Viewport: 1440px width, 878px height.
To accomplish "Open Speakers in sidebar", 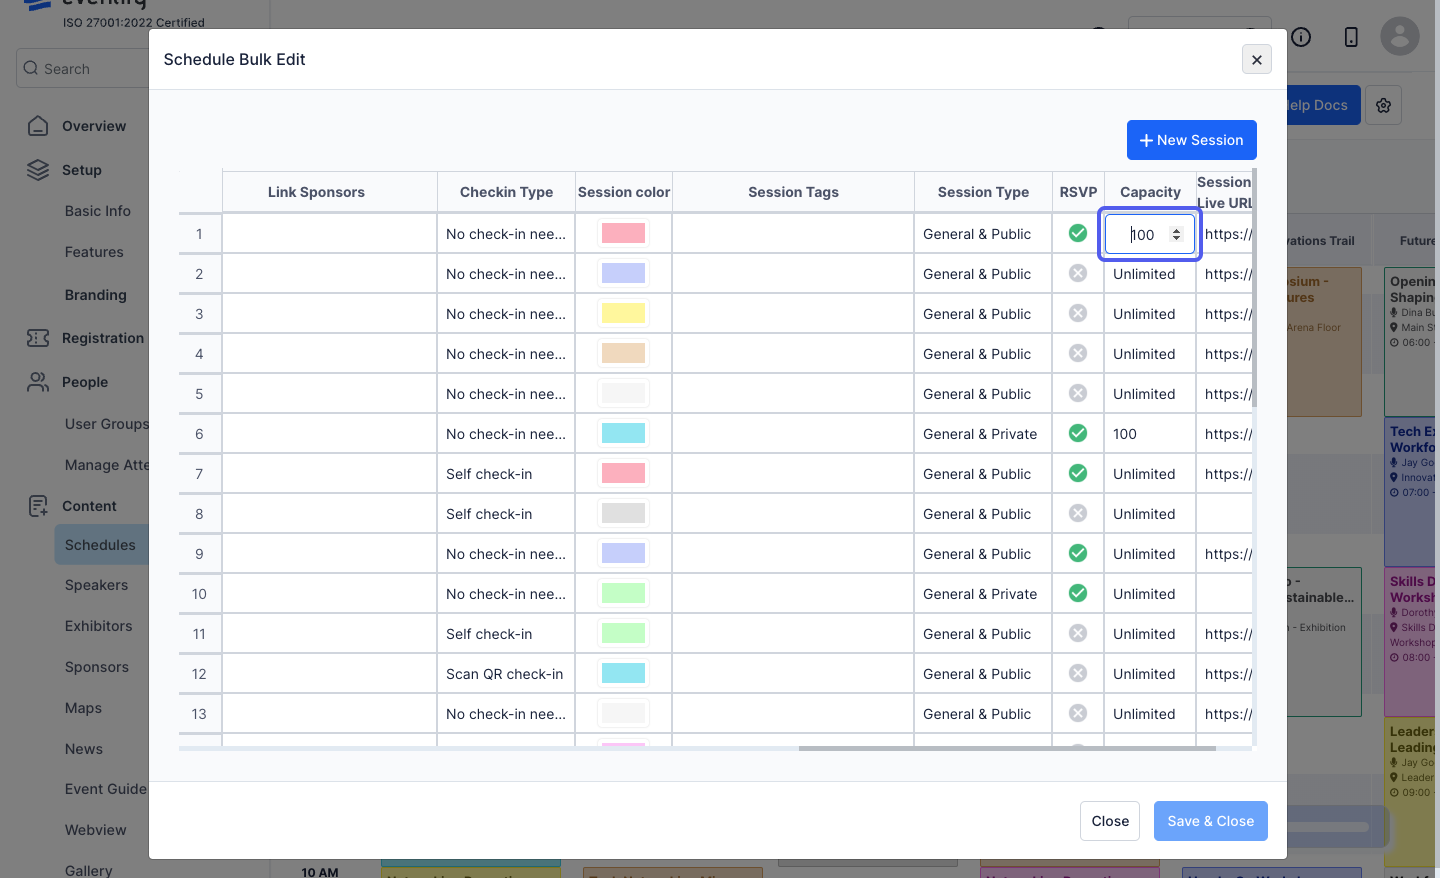I will [96, 585].
